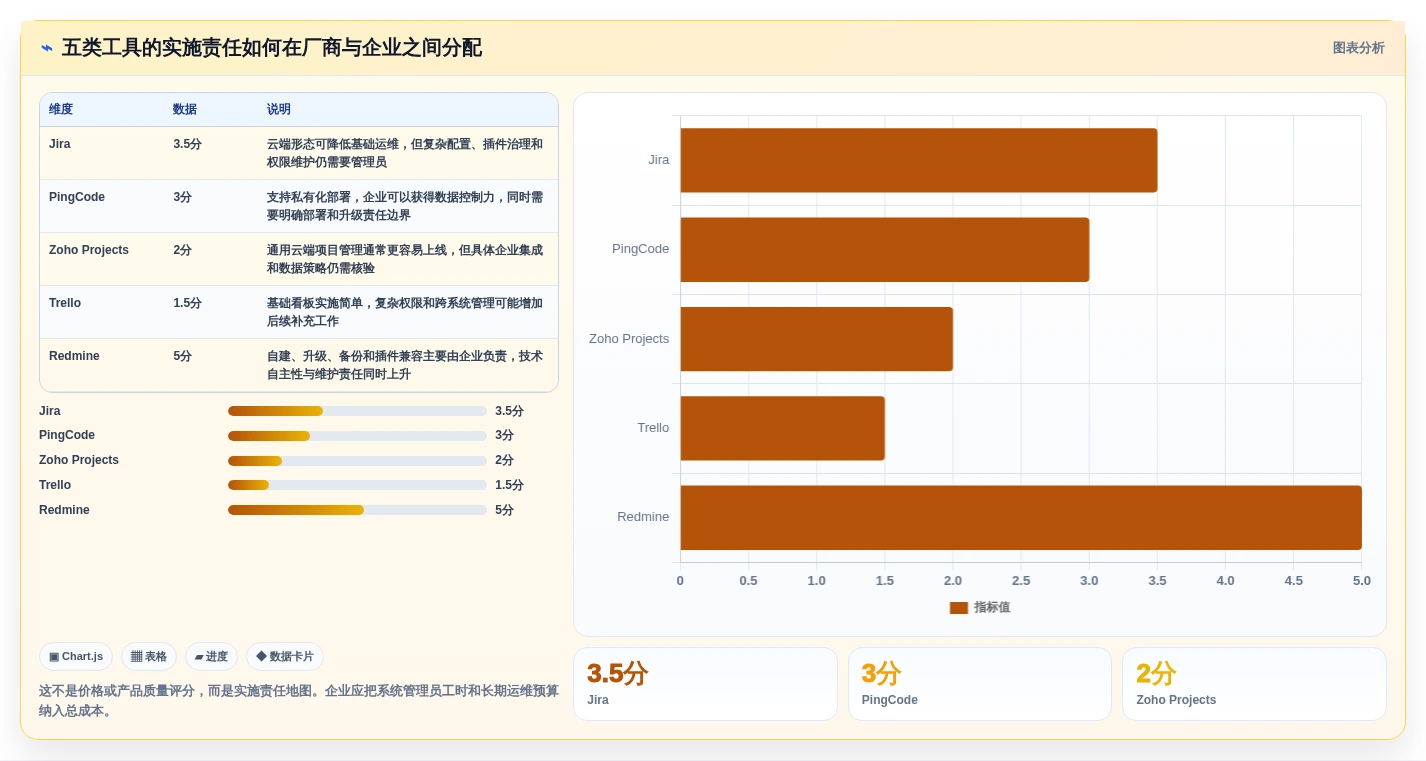The image size is (1426, 761).
Task: Toggle the 指标值 legend entry
Action: click(980, 607)
